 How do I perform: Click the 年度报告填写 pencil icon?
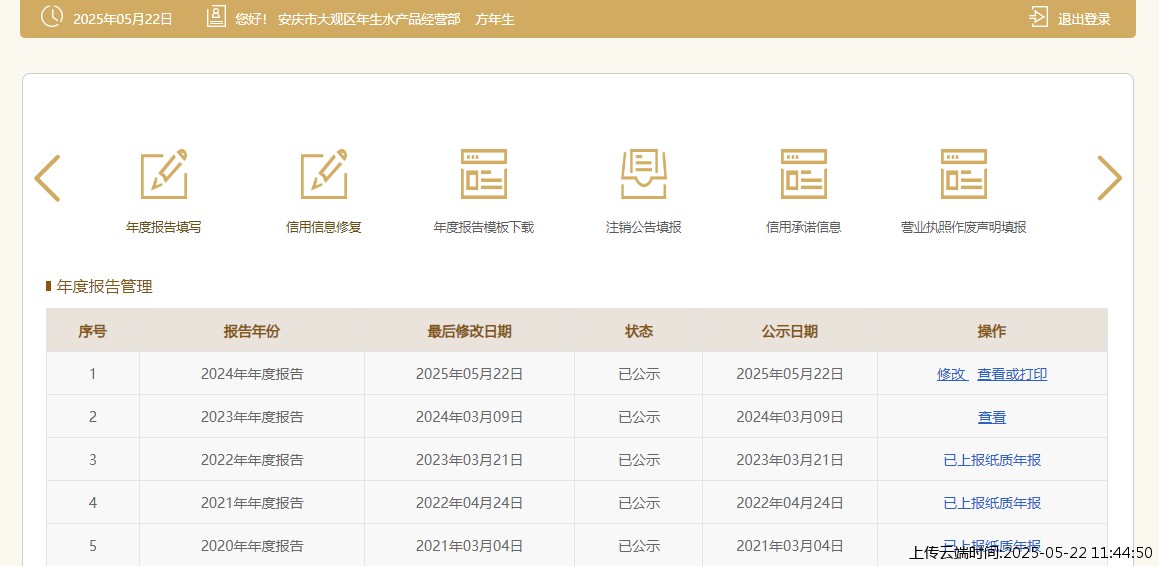click(x=163, y=174)
